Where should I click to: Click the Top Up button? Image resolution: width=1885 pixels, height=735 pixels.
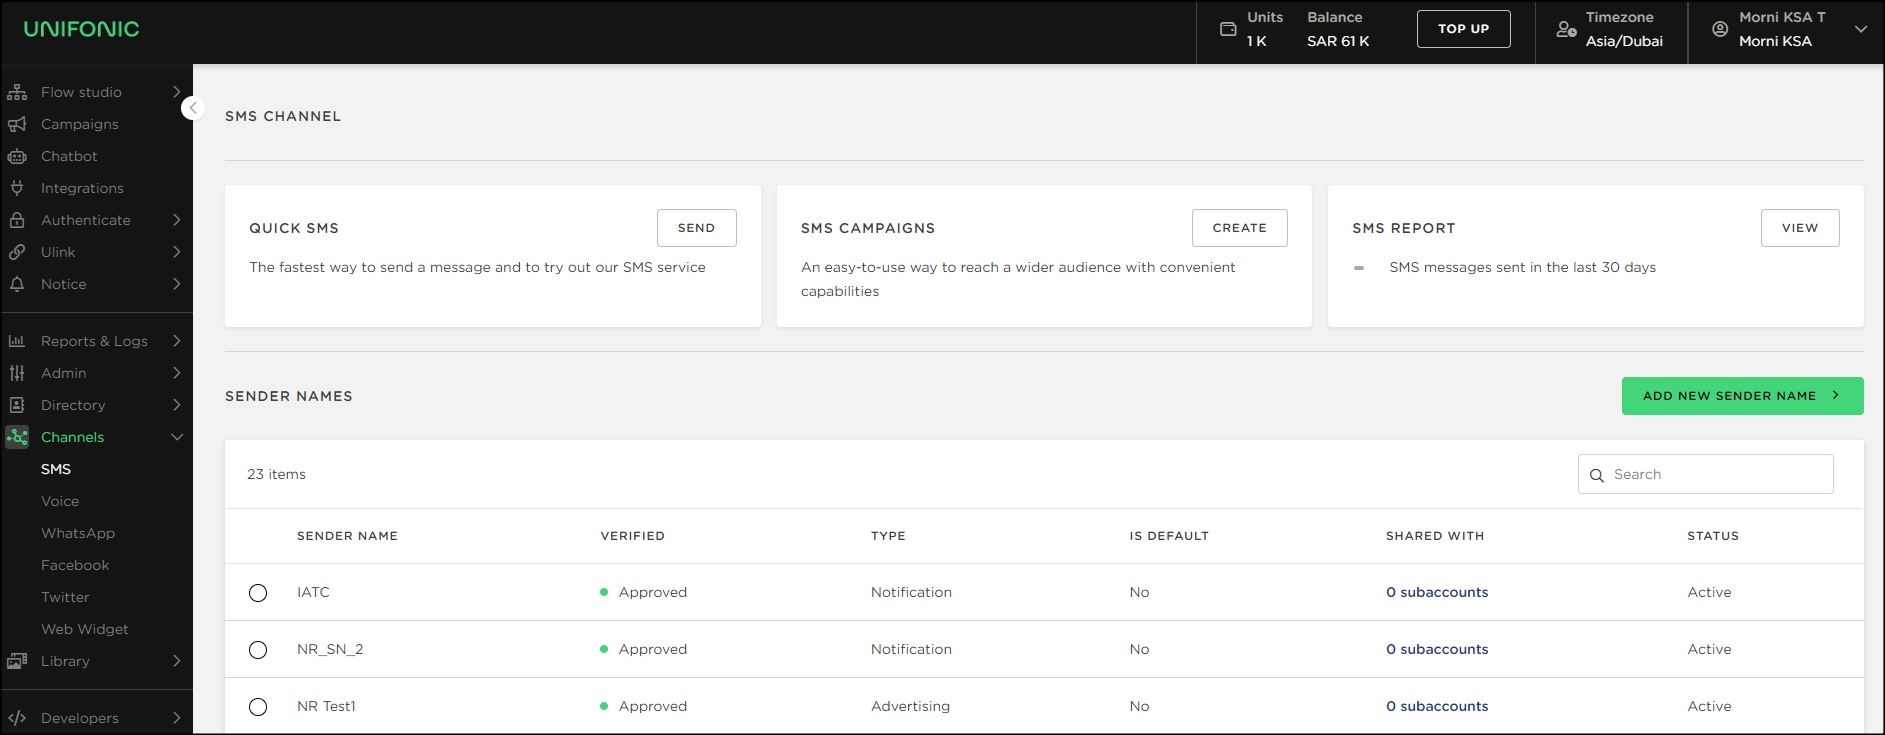1463,29
